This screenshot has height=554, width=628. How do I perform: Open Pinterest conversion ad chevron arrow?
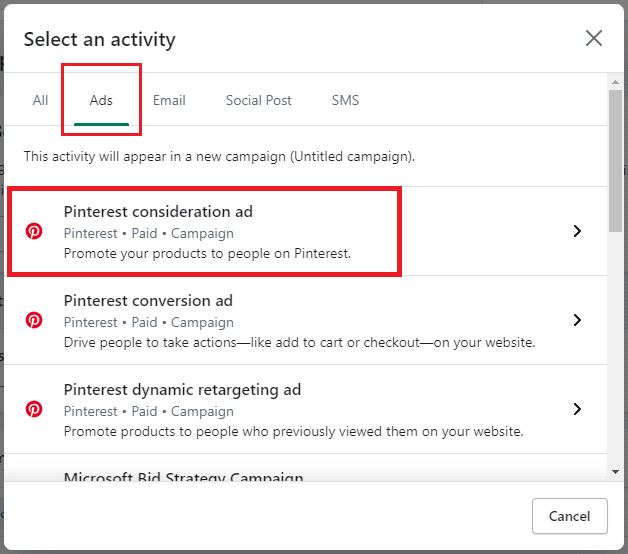(x=577, y=320)
